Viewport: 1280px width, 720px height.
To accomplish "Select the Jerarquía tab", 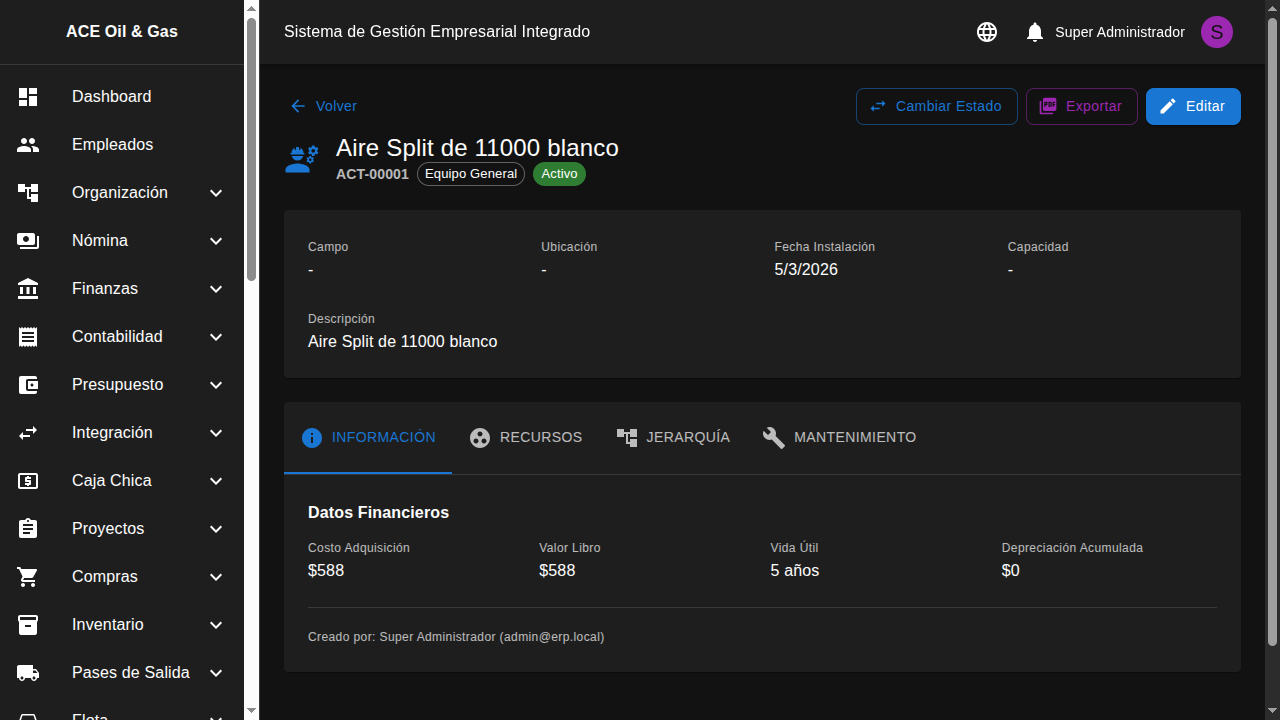I will coord(673,437).
